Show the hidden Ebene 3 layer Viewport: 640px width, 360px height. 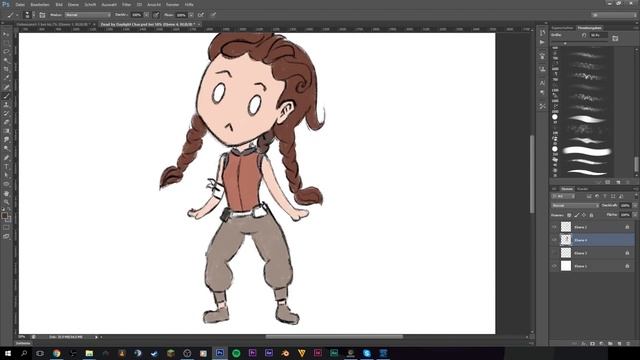(554, 253)
